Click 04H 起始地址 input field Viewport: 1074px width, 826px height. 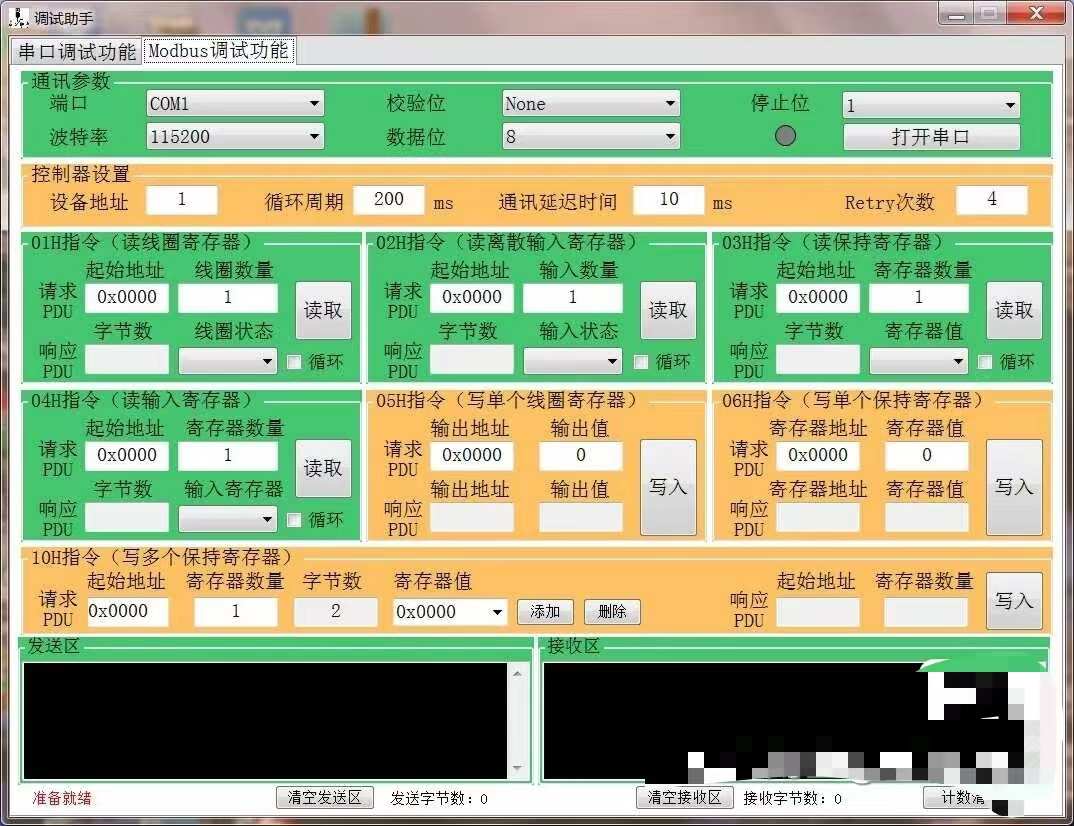click(127, 456)
